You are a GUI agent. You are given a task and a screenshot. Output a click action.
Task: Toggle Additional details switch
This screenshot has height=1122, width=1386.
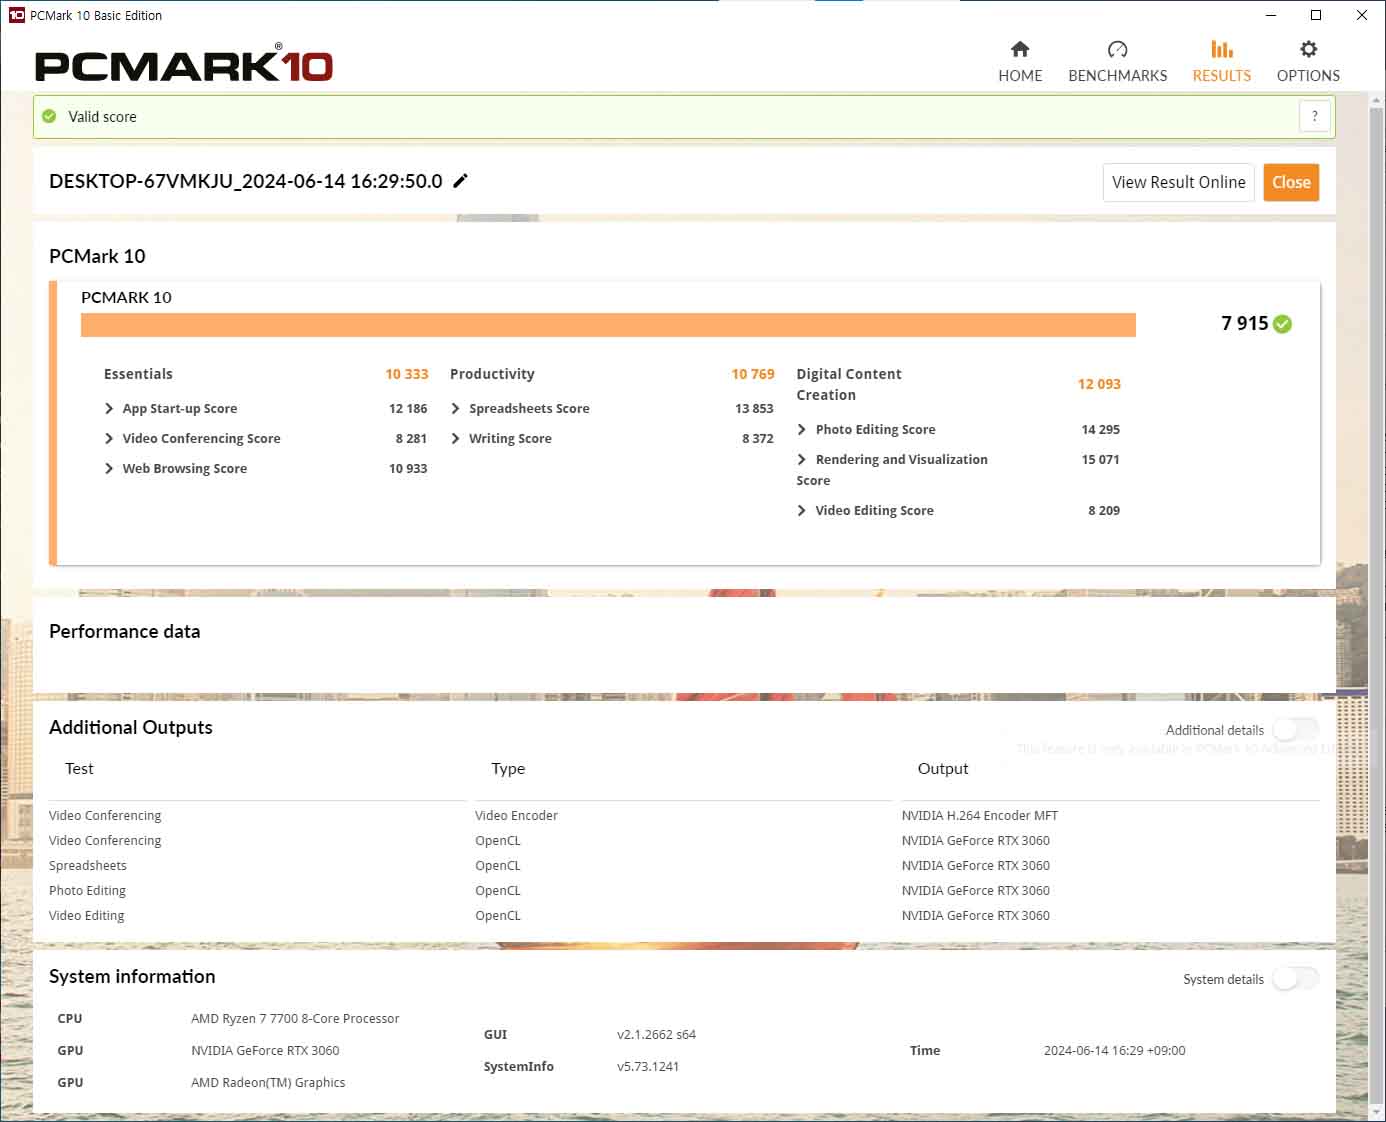[x=1295, y=730]
